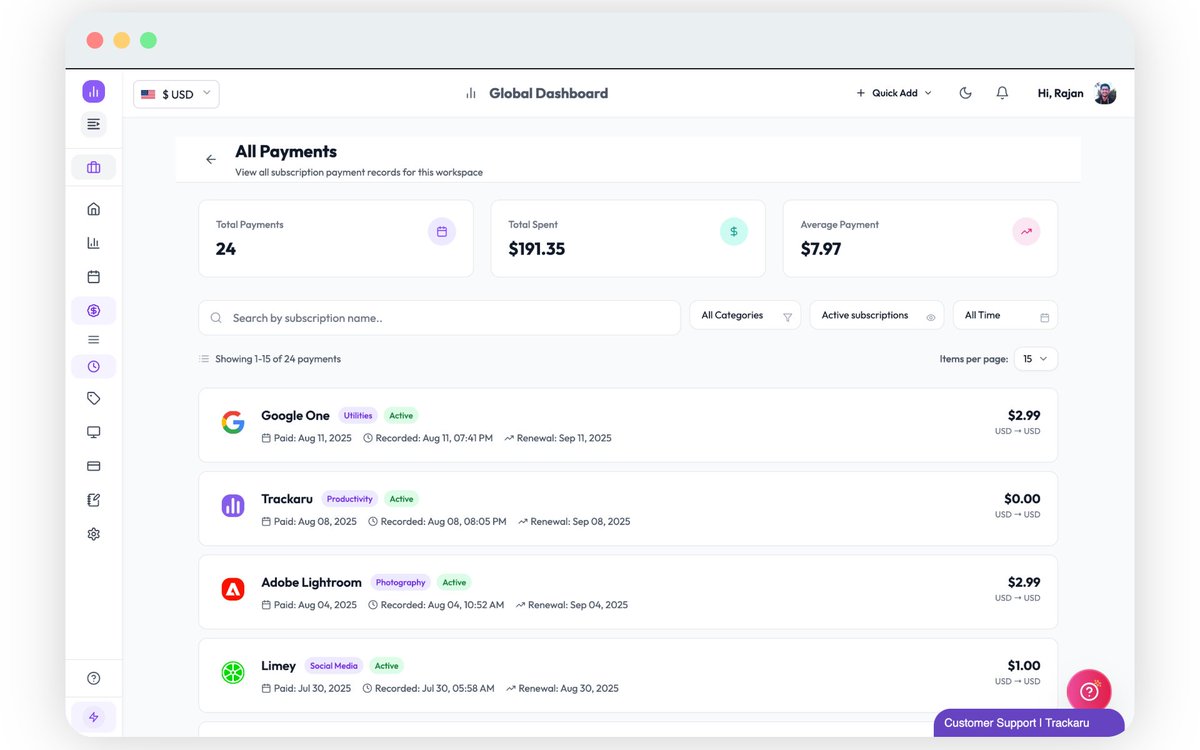
Task: Click the Adobe Lightroom logo icon
Action: click(233, 590)
